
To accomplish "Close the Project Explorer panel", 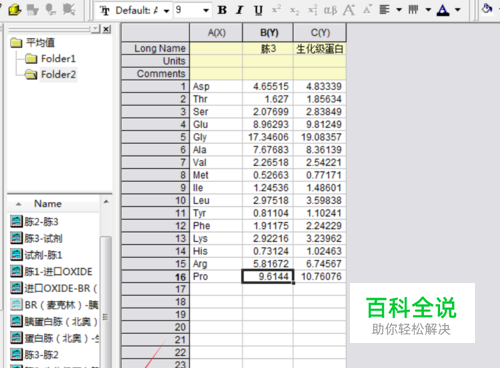I will point(106,29).
